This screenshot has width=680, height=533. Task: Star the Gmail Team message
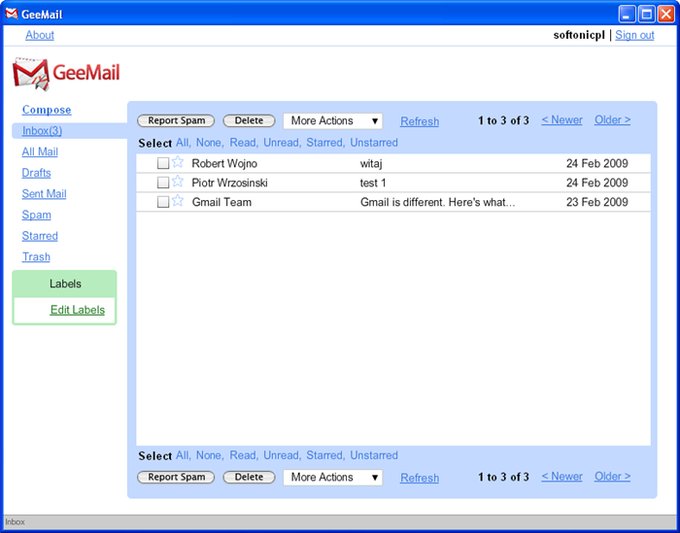pos(177,201)
